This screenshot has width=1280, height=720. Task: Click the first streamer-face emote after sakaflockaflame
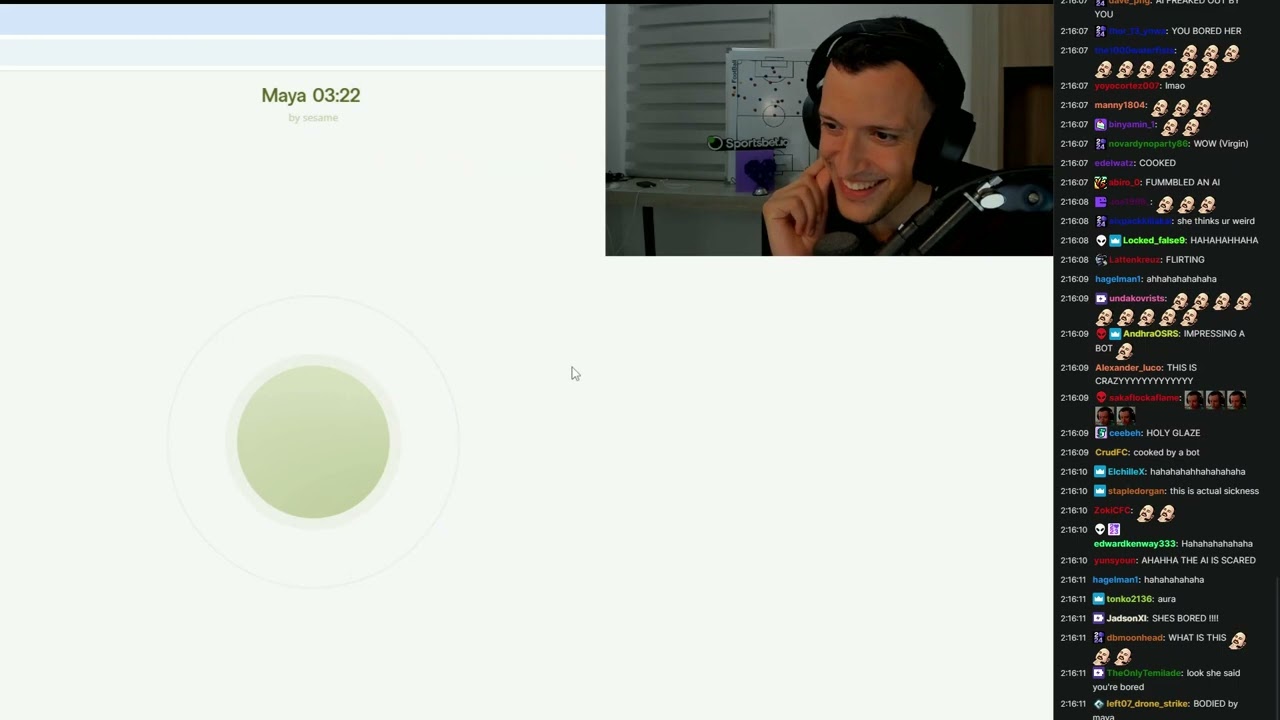point(1194,400)
